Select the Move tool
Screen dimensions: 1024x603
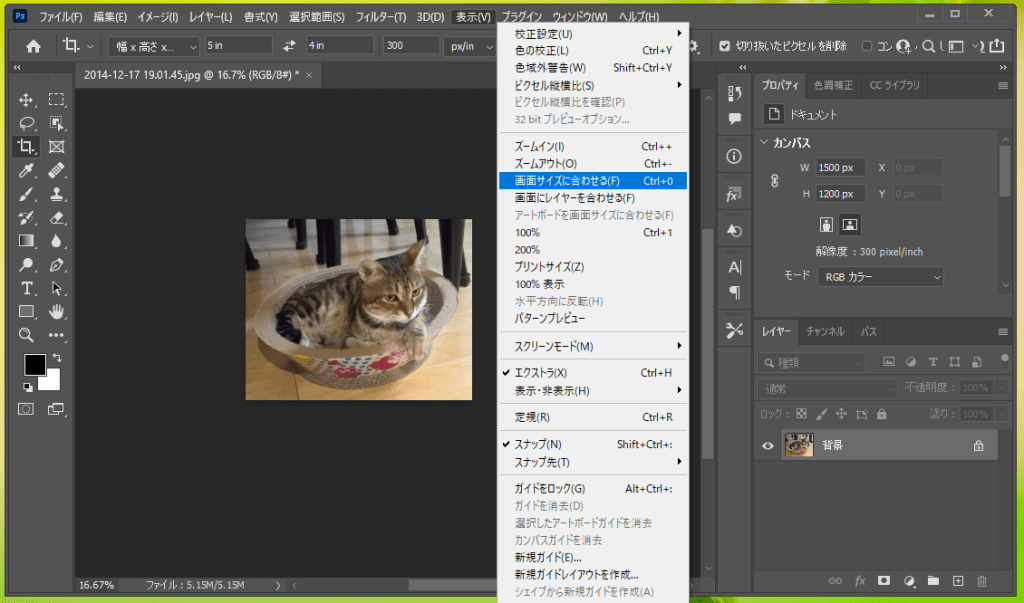tap(27, 100)
